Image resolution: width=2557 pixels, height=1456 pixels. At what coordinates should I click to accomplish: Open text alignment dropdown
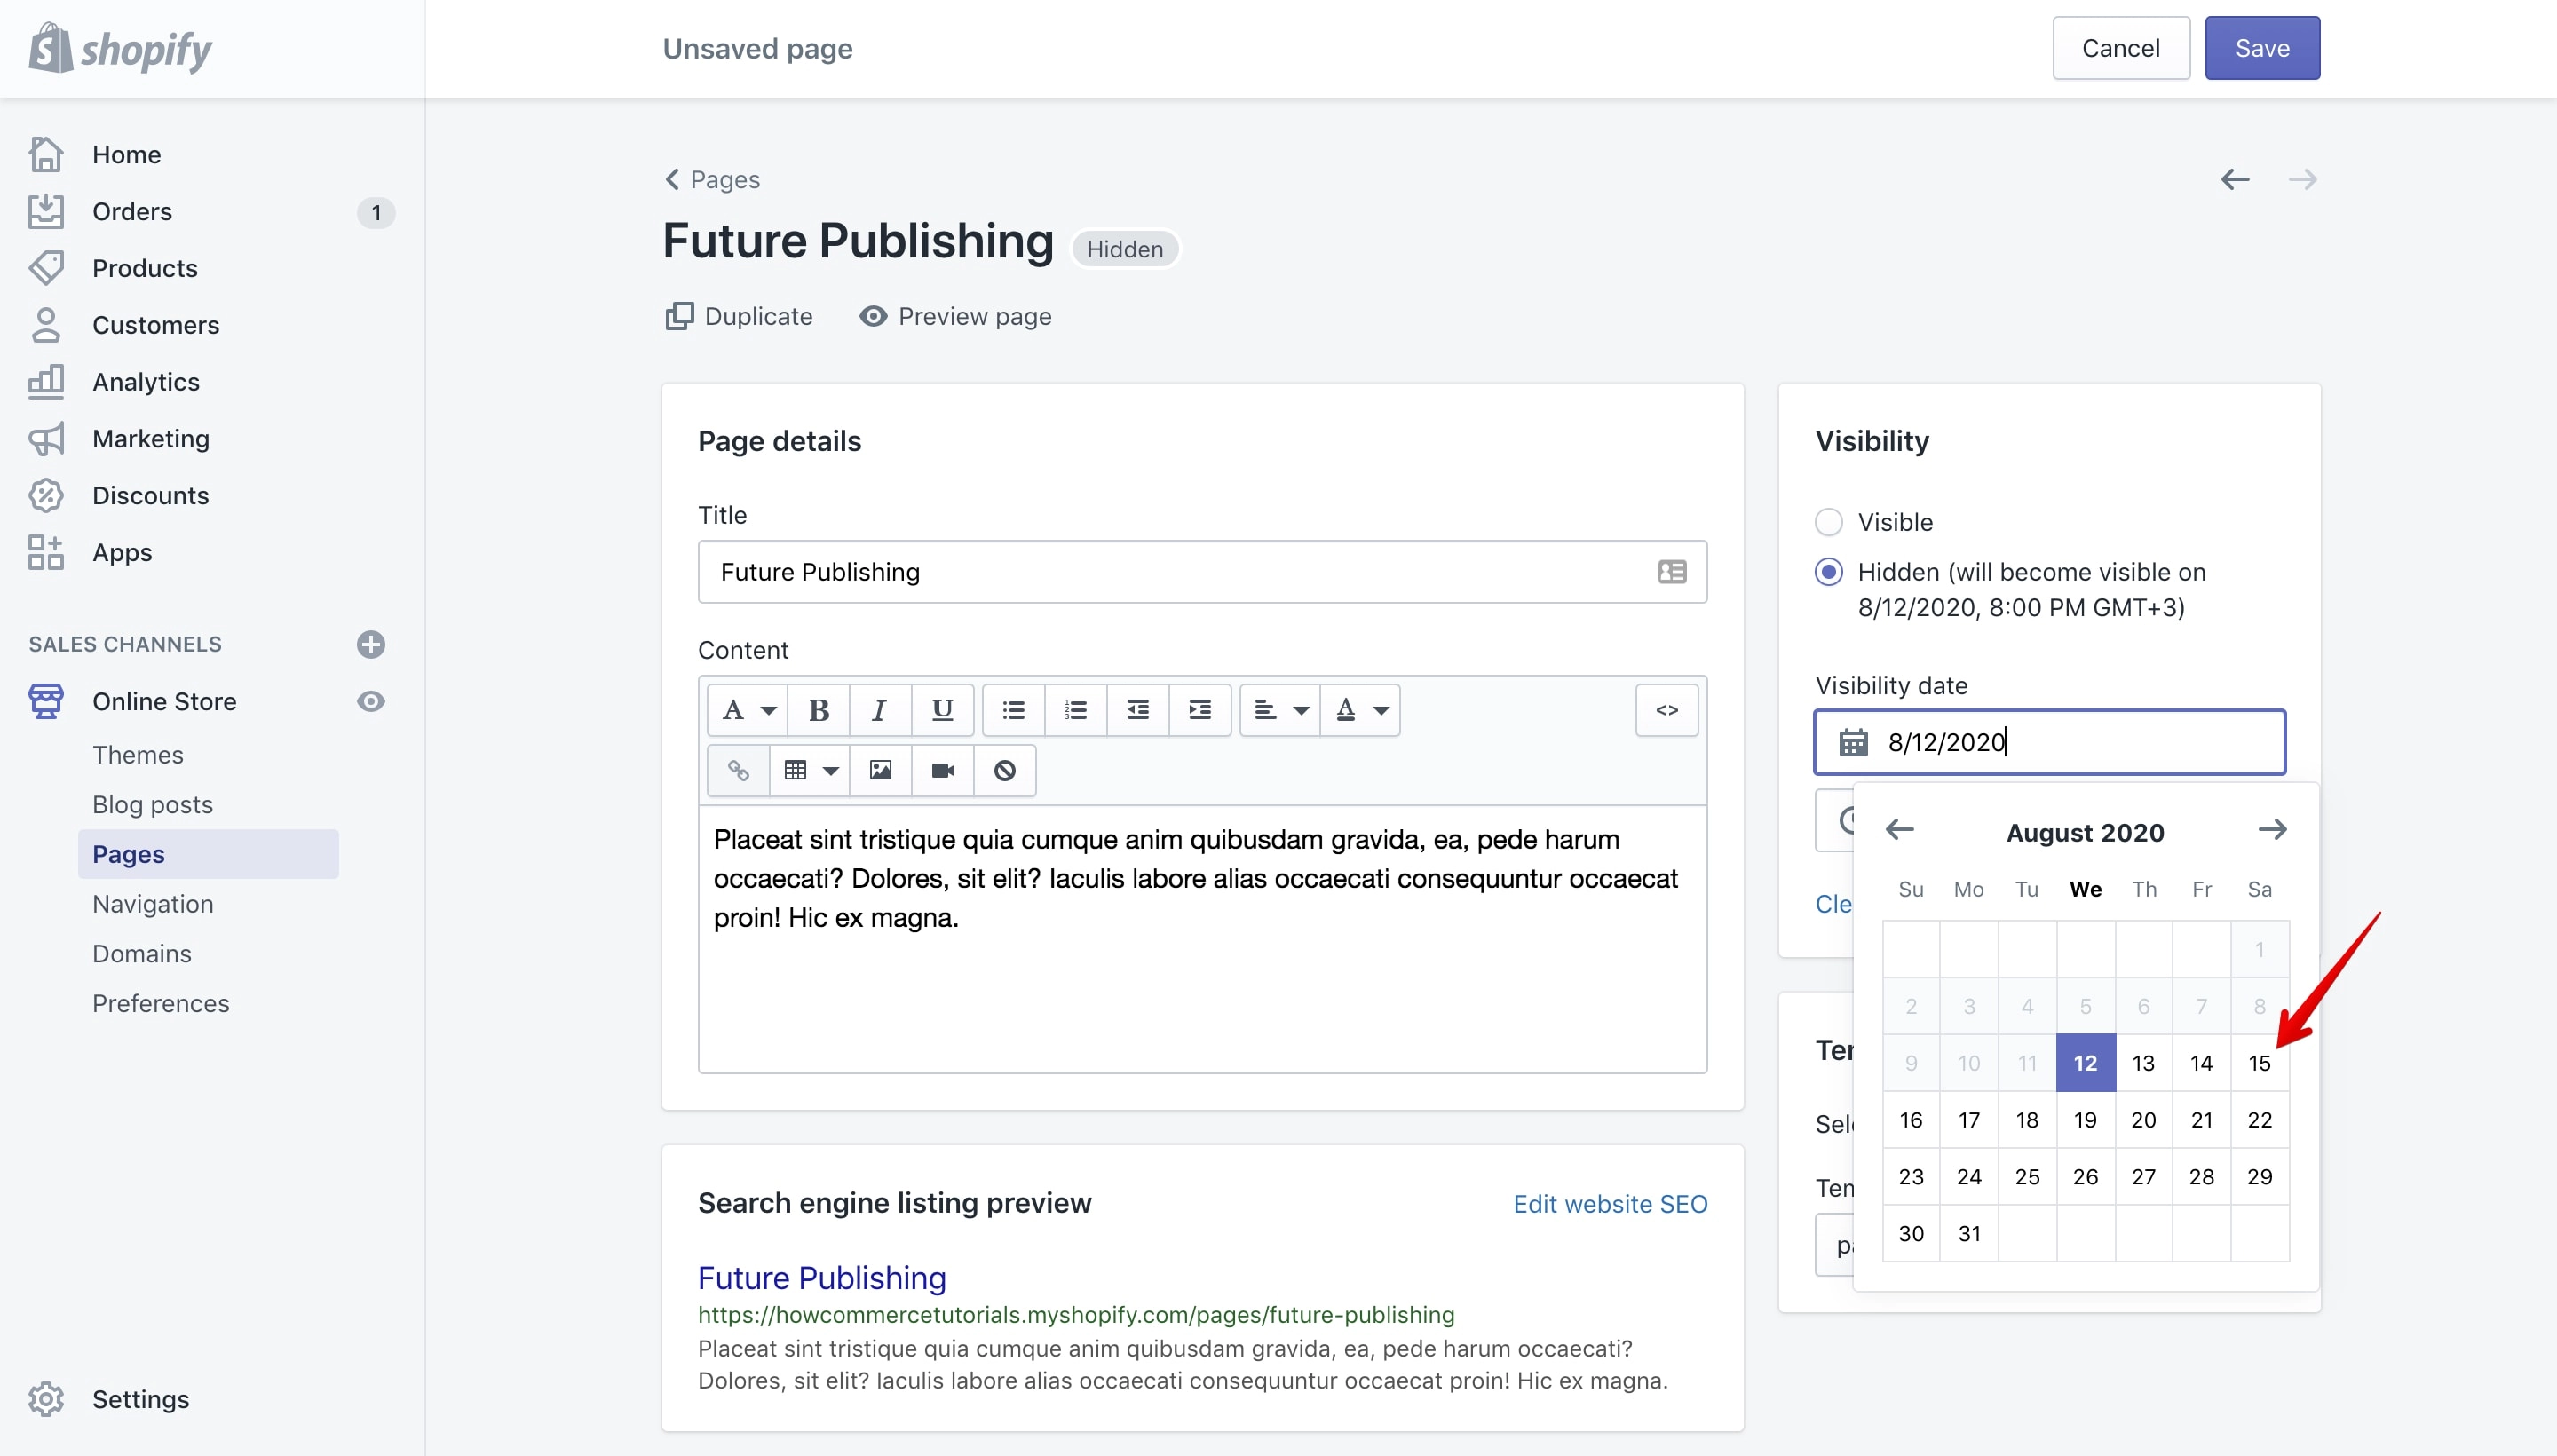point(1281,710)
